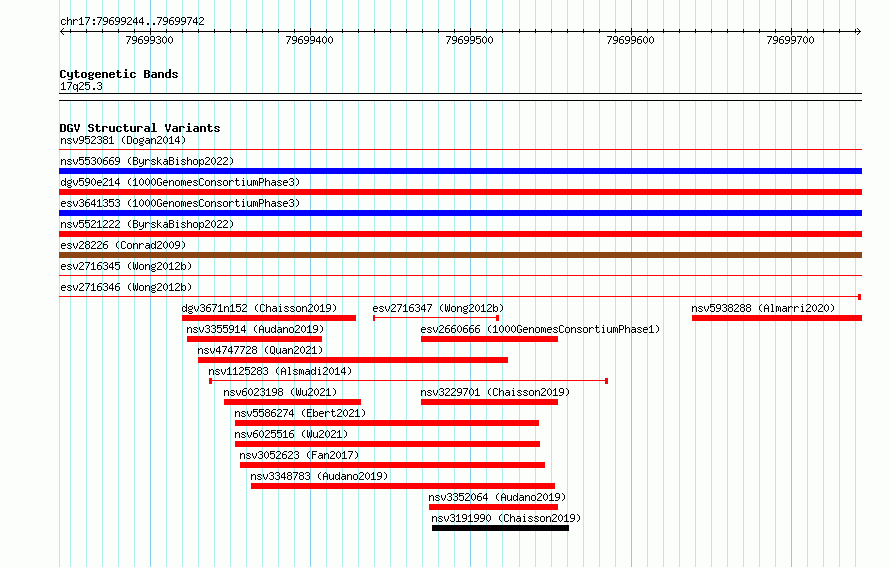Click the black bar under nsv3191990
890x567 pixels.
[x=500, y=528]
